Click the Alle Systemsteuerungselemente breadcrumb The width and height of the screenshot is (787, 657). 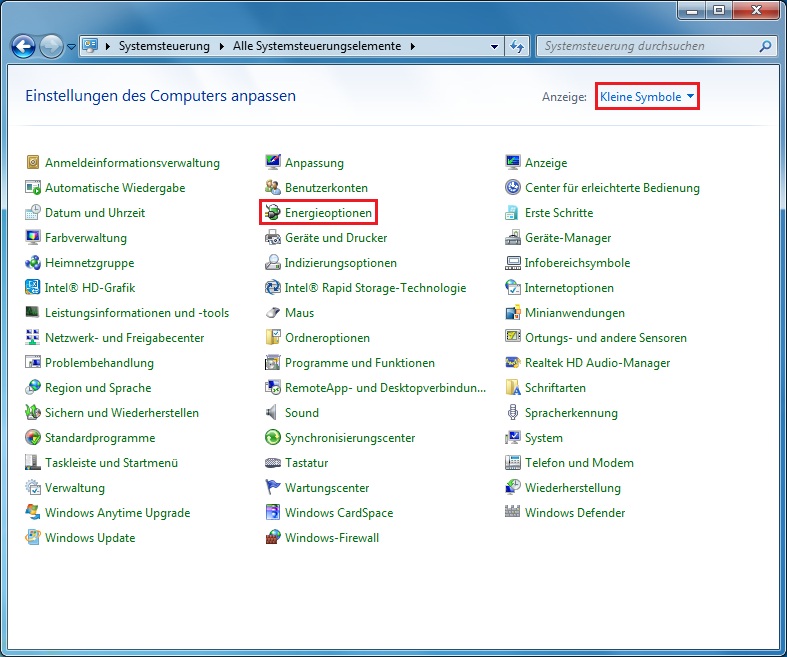click(x=317, y=46)
